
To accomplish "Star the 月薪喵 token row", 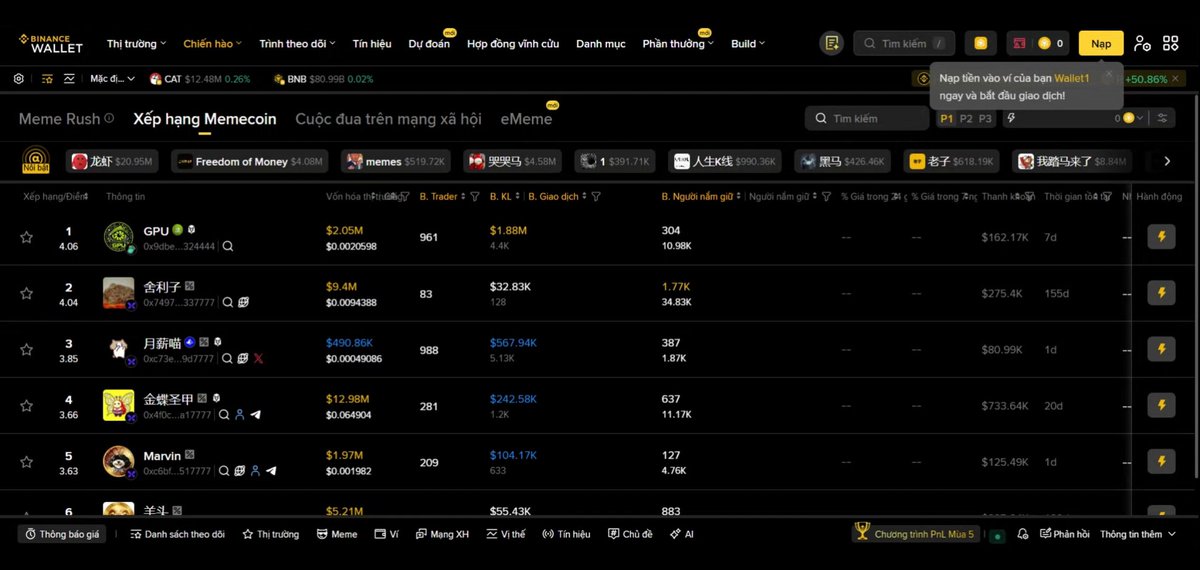I will coord(26,349).
